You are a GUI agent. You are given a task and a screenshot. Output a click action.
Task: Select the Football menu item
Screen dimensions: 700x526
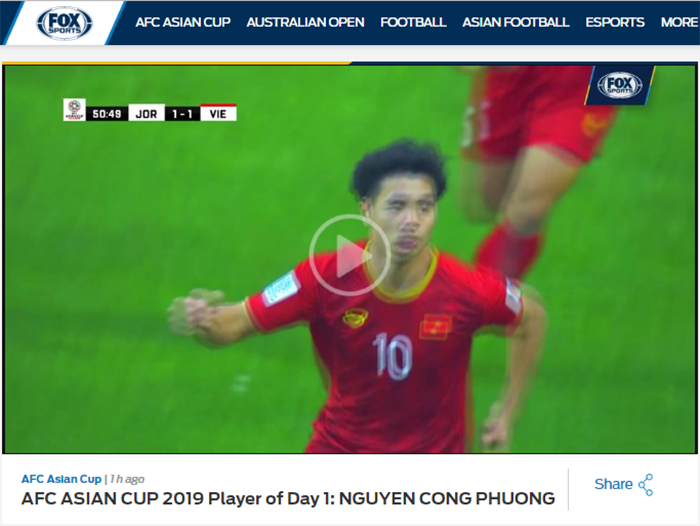pyautogui.click(x=413, y=22)
